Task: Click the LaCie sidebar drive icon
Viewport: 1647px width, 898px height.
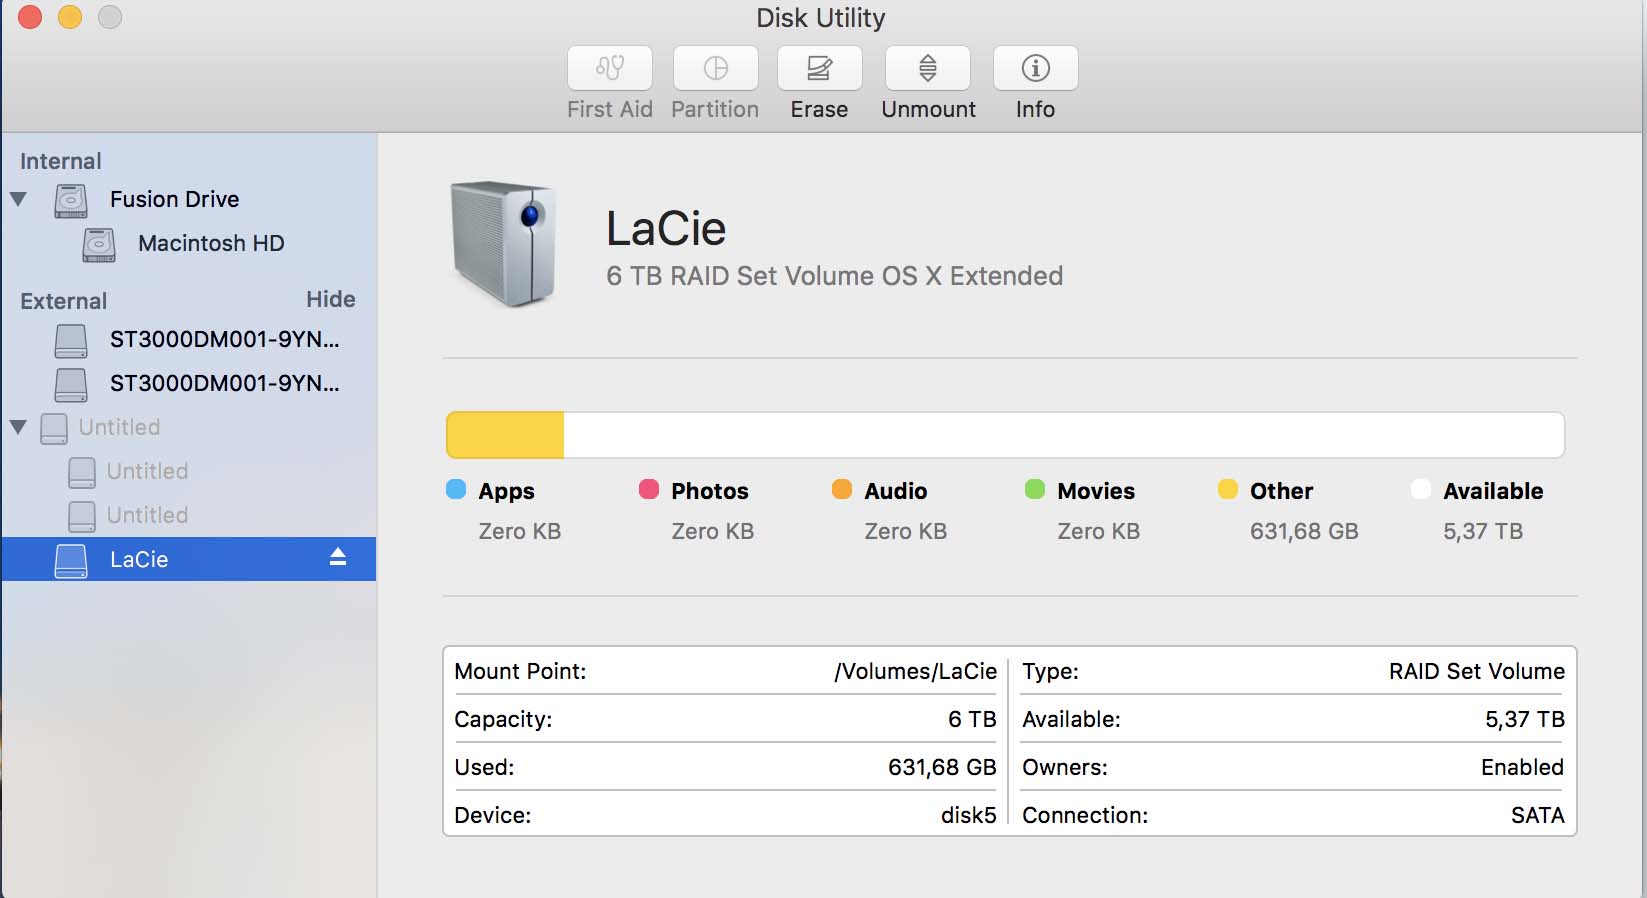Action: click(x=71, y=560)
